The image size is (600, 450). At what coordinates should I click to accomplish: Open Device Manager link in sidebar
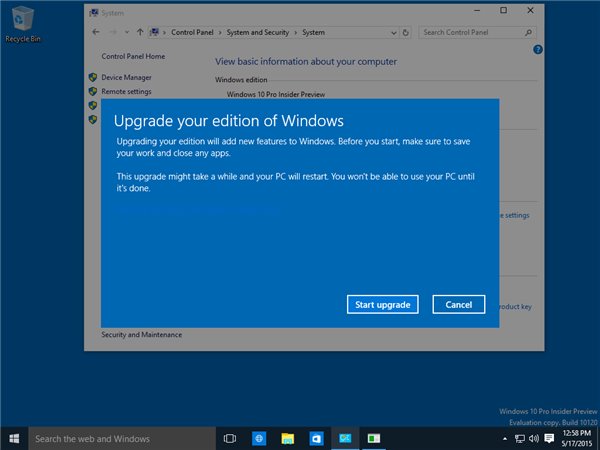[x=125, y=77]
